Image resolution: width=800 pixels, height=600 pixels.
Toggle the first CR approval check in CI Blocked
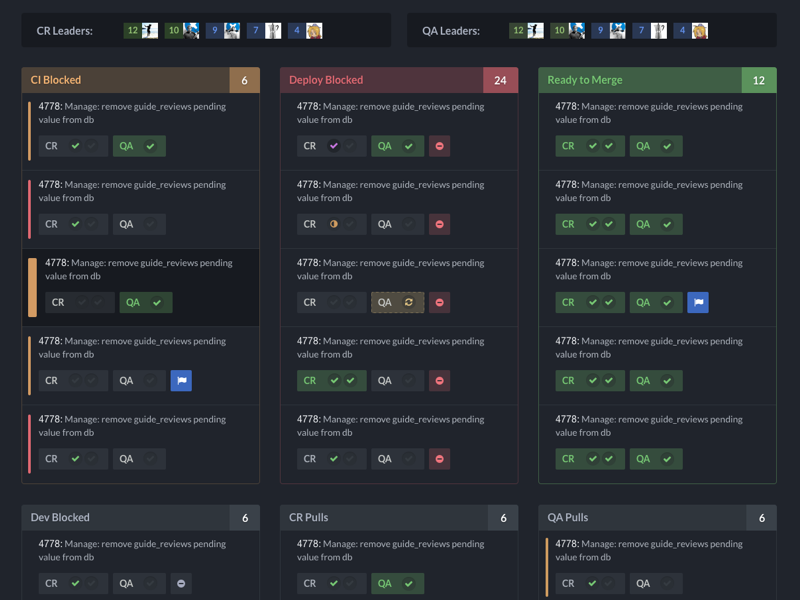(x=73, y=145)
